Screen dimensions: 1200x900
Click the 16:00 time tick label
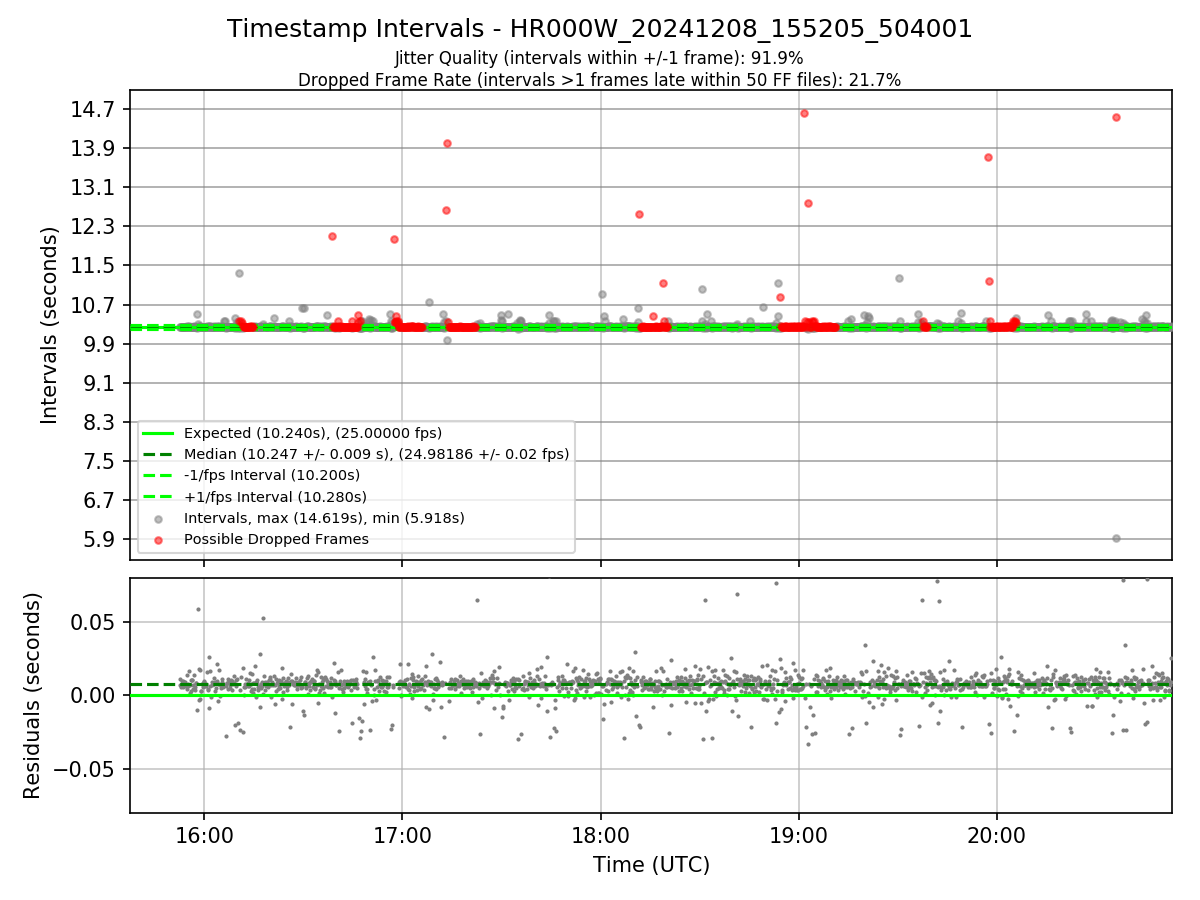(204, 836)
